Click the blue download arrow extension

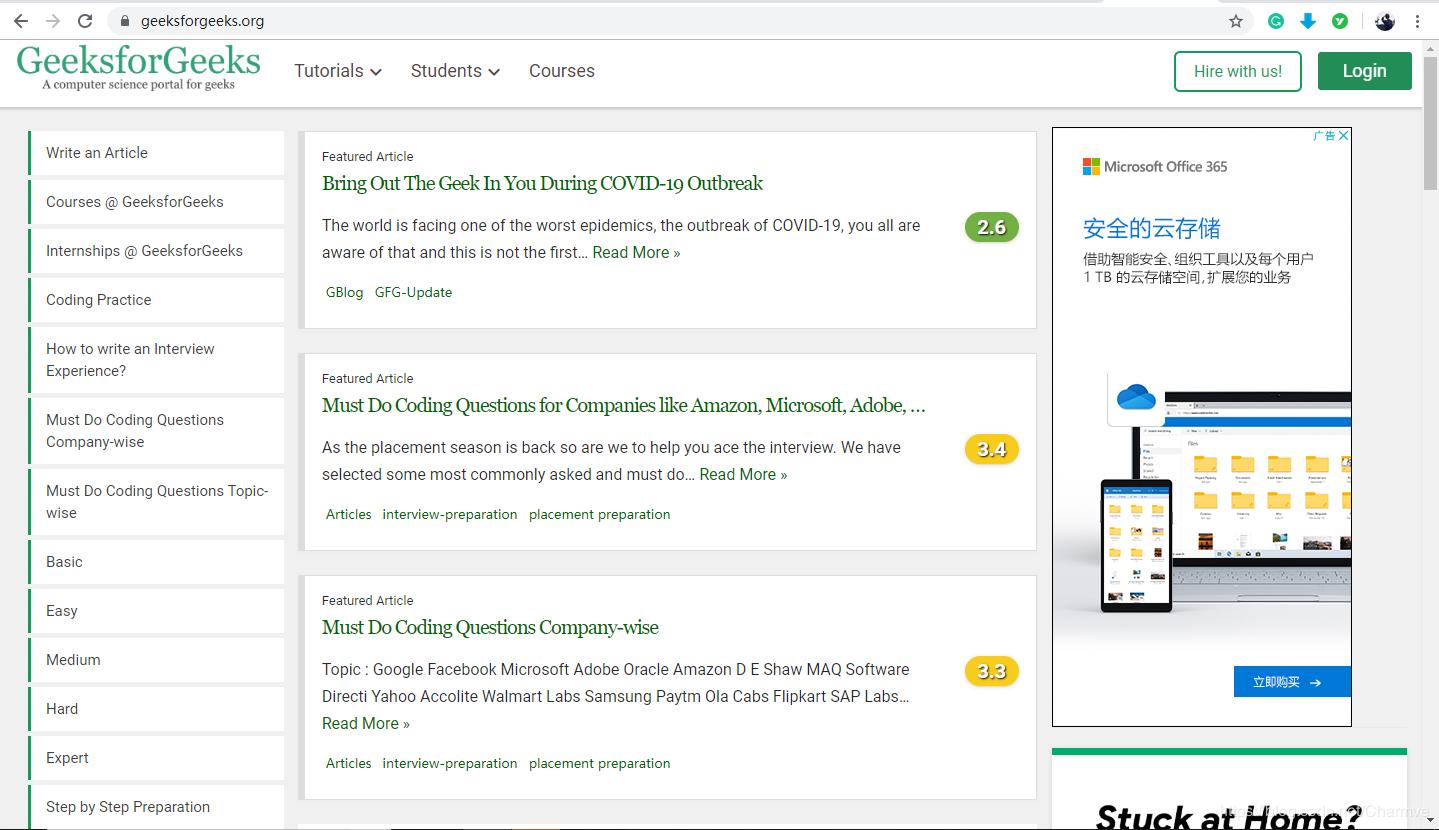tap(1307, 21)
